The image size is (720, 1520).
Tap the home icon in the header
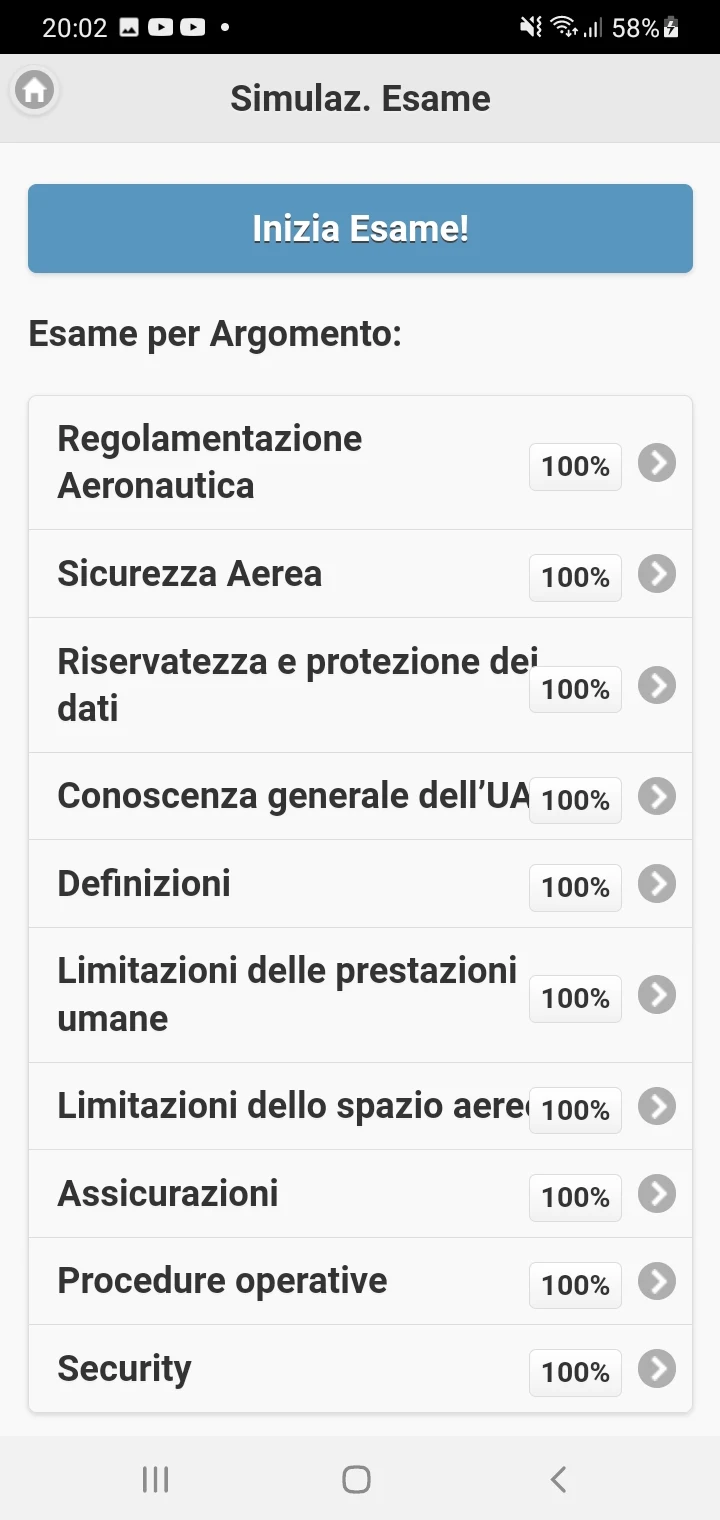[x=34, y=91]
